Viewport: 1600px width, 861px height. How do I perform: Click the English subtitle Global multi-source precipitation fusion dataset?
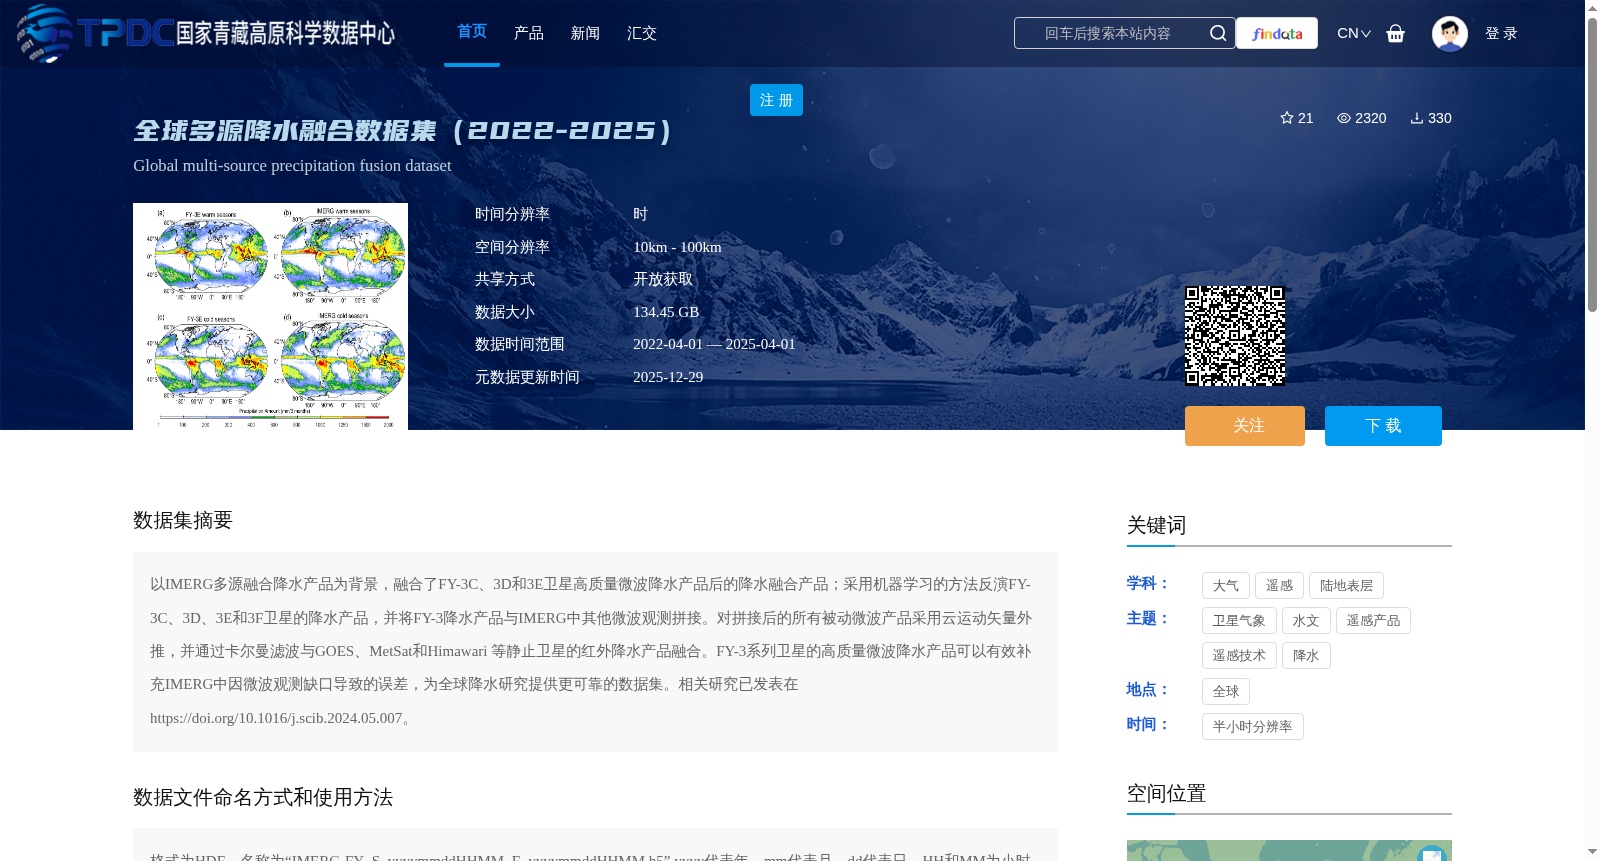tap(292, 166)
